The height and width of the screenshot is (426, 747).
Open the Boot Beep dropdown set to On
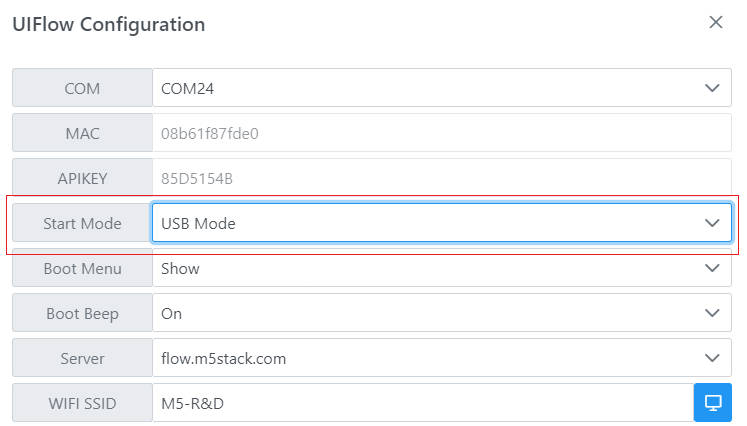point(442,313)
